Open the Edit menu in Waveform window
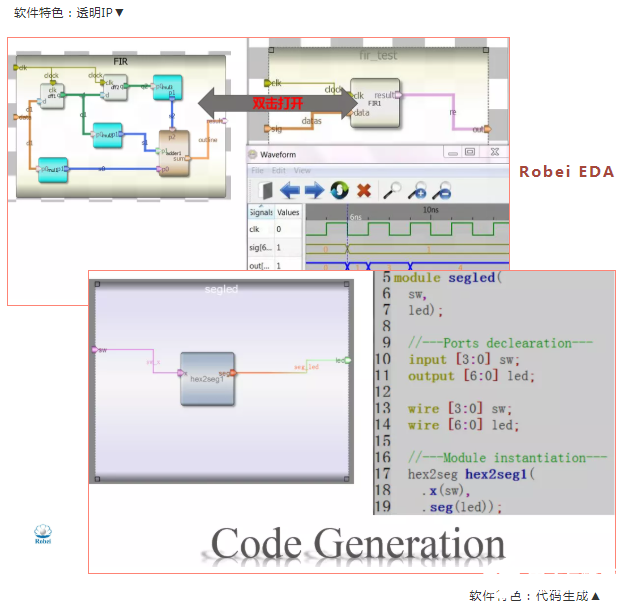The width and height of the screenshot is (627, 605). click(x=279, y=171)
